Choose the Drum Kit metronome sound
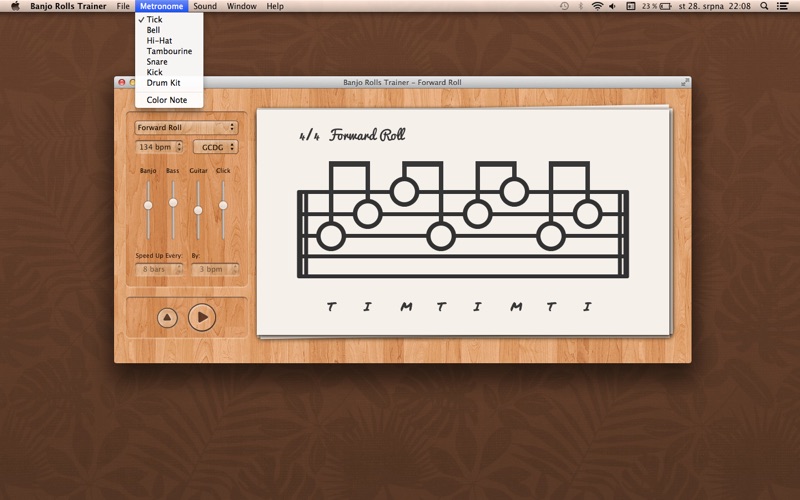Viewport: 800px width, 500px height. click(163, 83)
